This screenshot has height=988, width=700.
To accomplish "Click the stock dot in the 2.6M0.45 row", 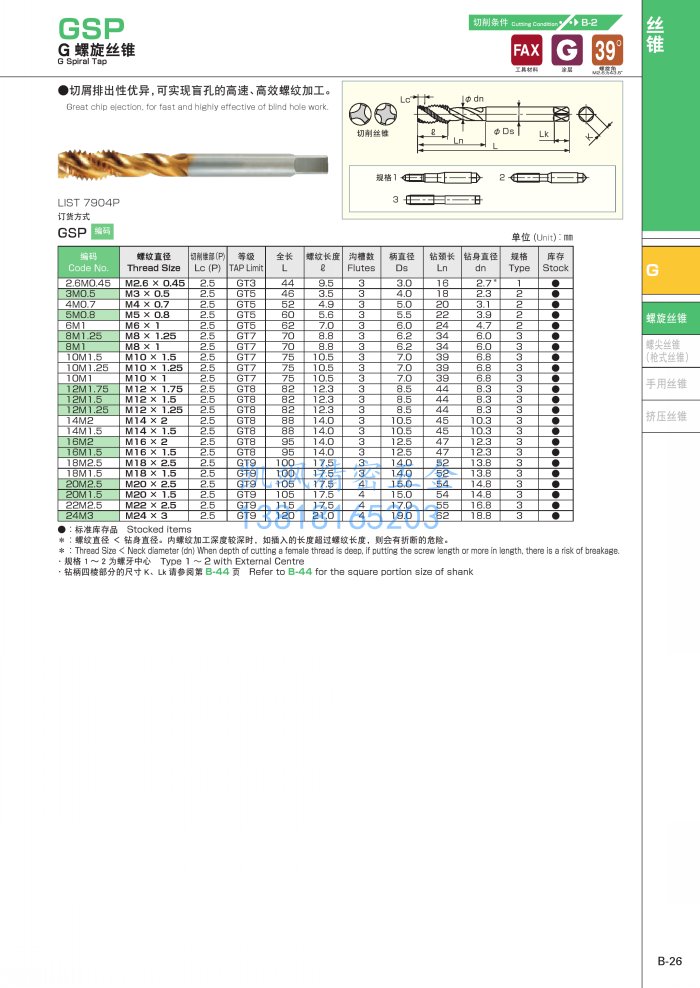I will coord(556,284).
